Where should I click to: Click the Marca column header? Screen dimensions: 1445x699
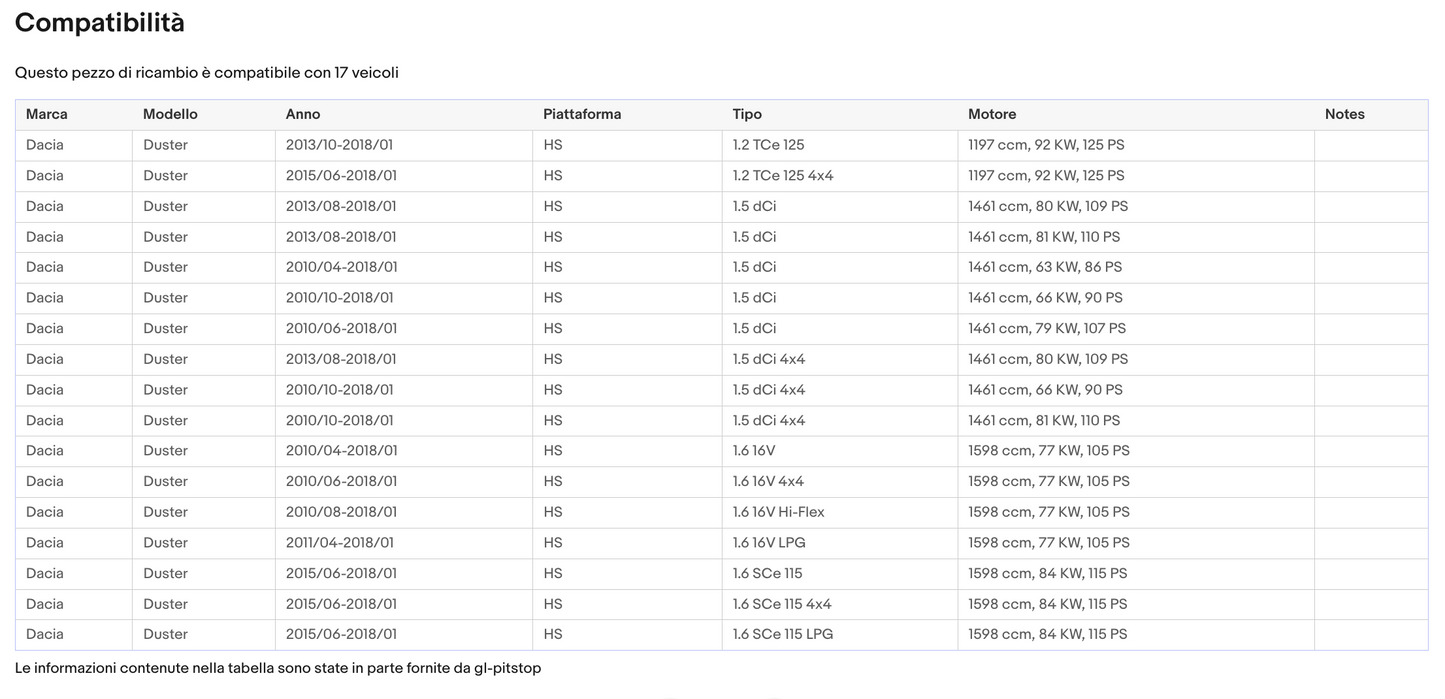pyautogui.click(x=47, y=114)
